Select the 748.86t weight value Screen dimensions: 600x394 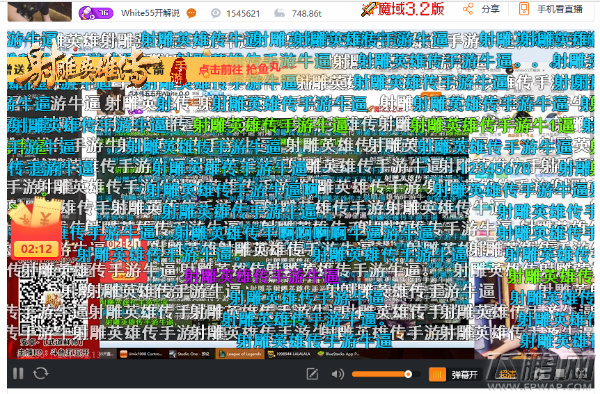(x=307, y=14)
